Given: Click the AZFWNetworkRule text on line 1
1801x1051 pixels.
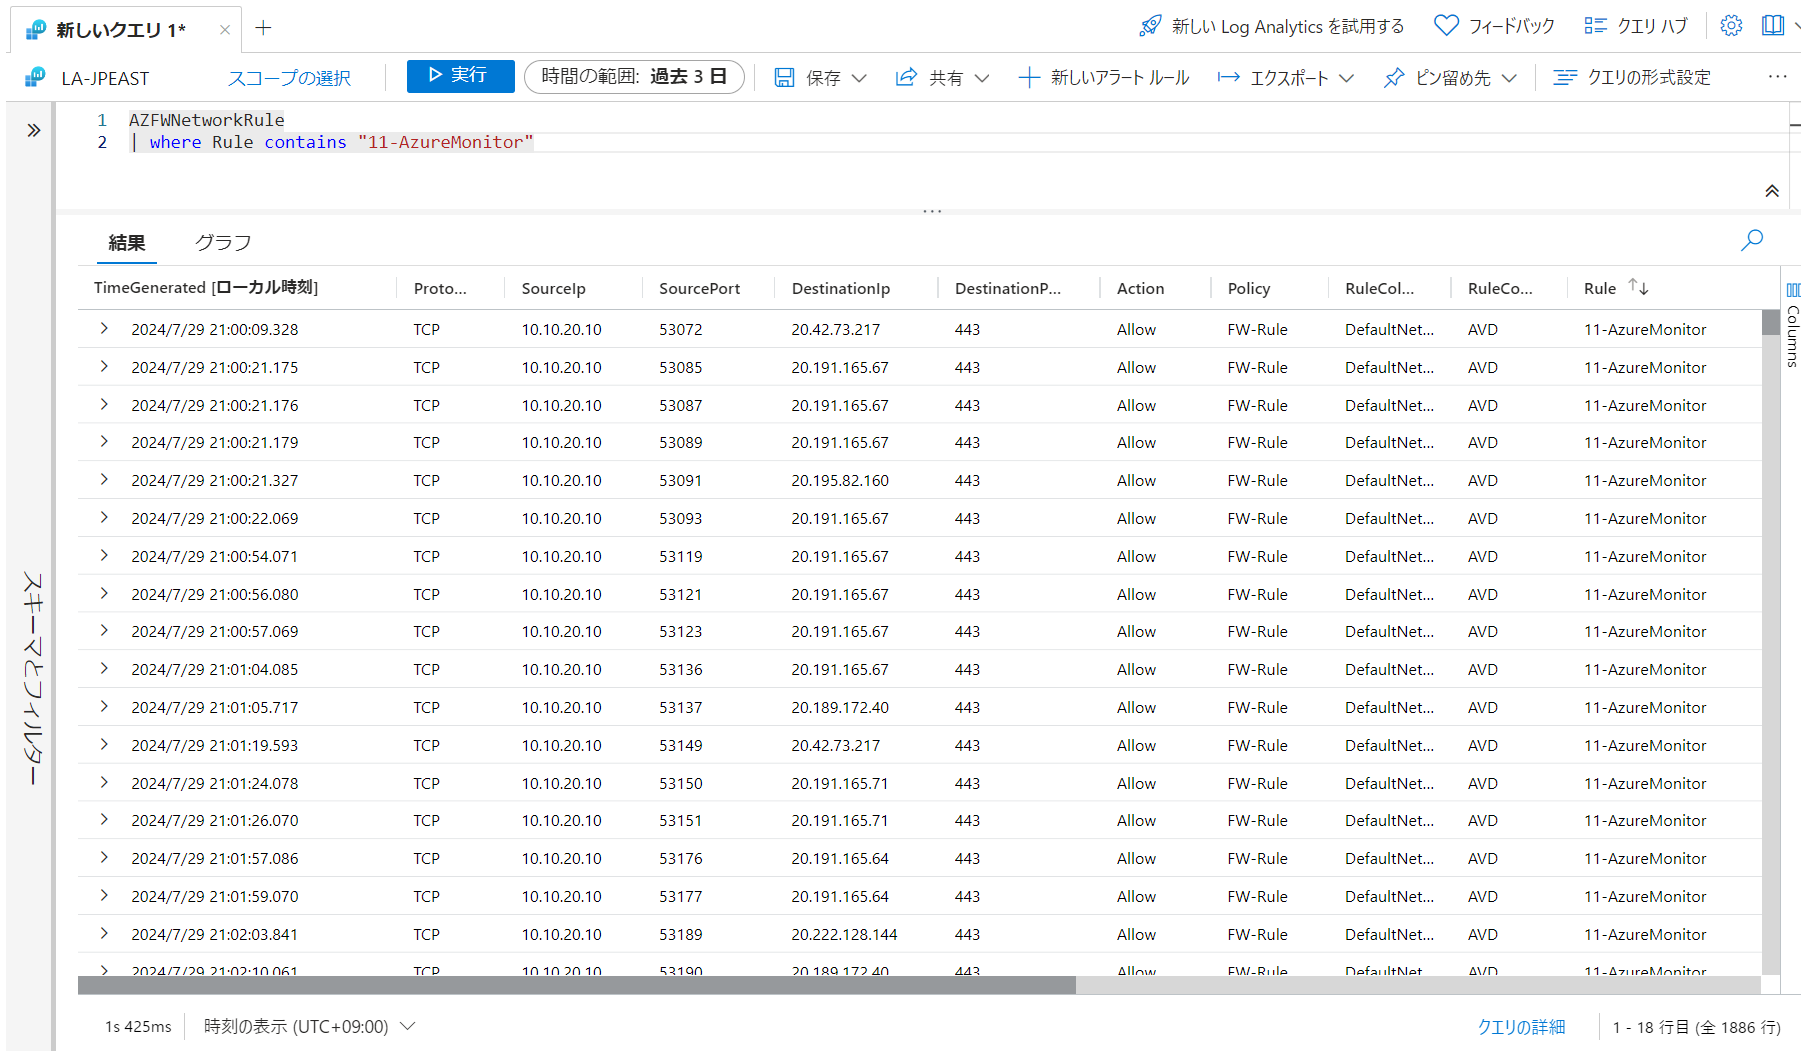Looking at the screenshot, I should (x=207, y=120).
